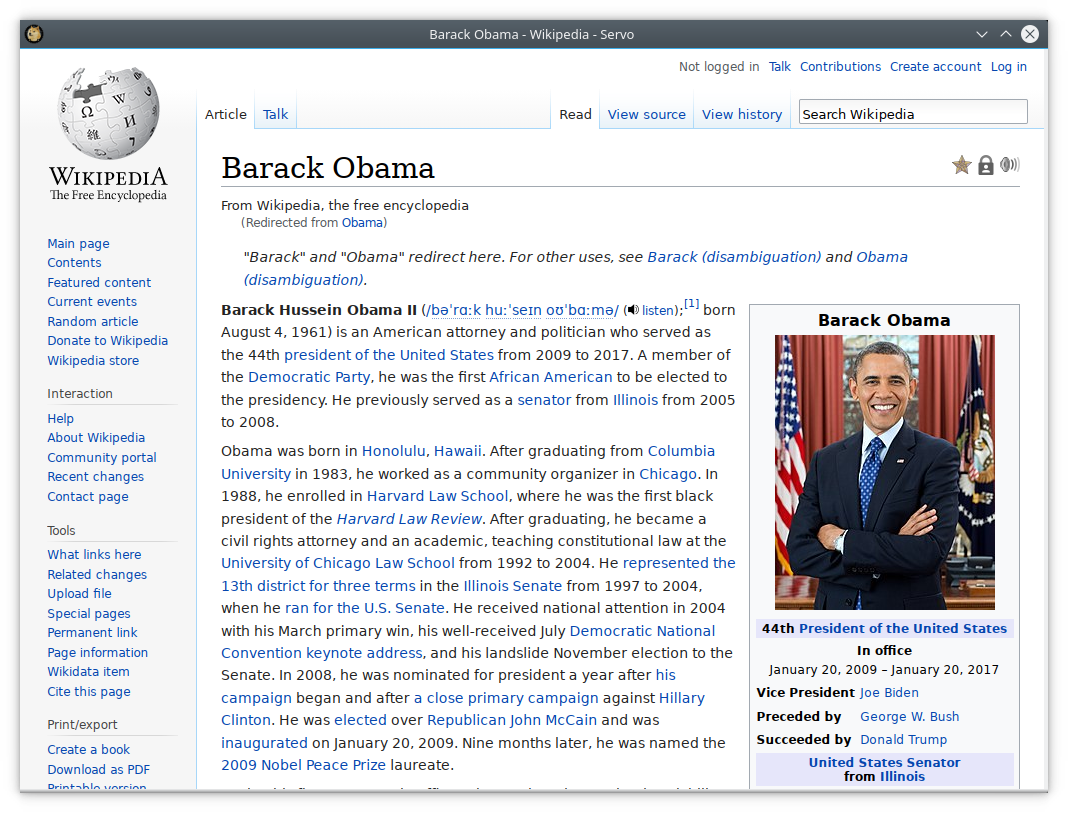
Task: Open Contents in sidebar
Action: coord(74,263)
